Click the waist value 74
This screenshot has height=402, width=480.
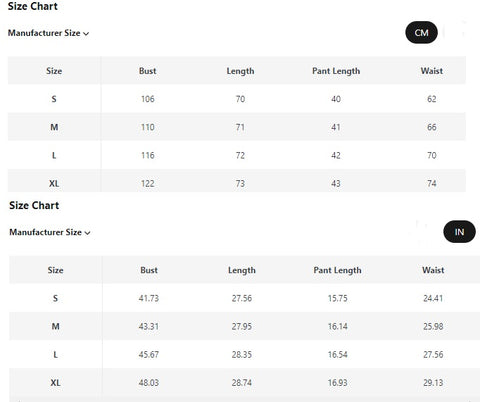point(432,183)
